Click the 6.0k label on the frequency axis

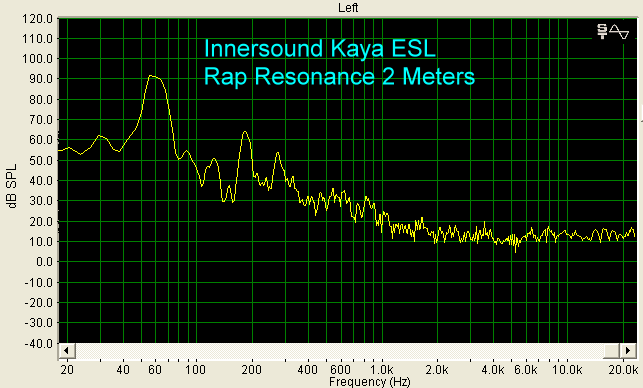(526, 370)
